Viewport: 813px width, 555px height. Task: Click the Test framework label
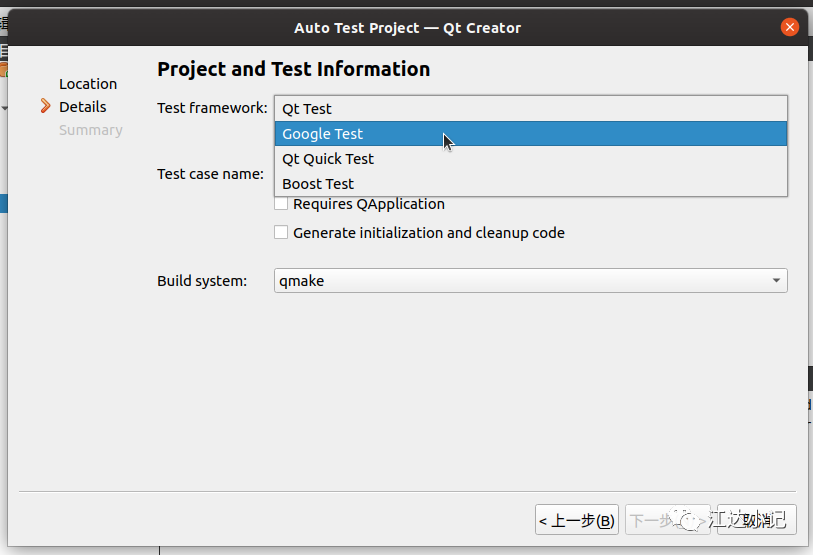pyautogui.click(x=212, y=108)
